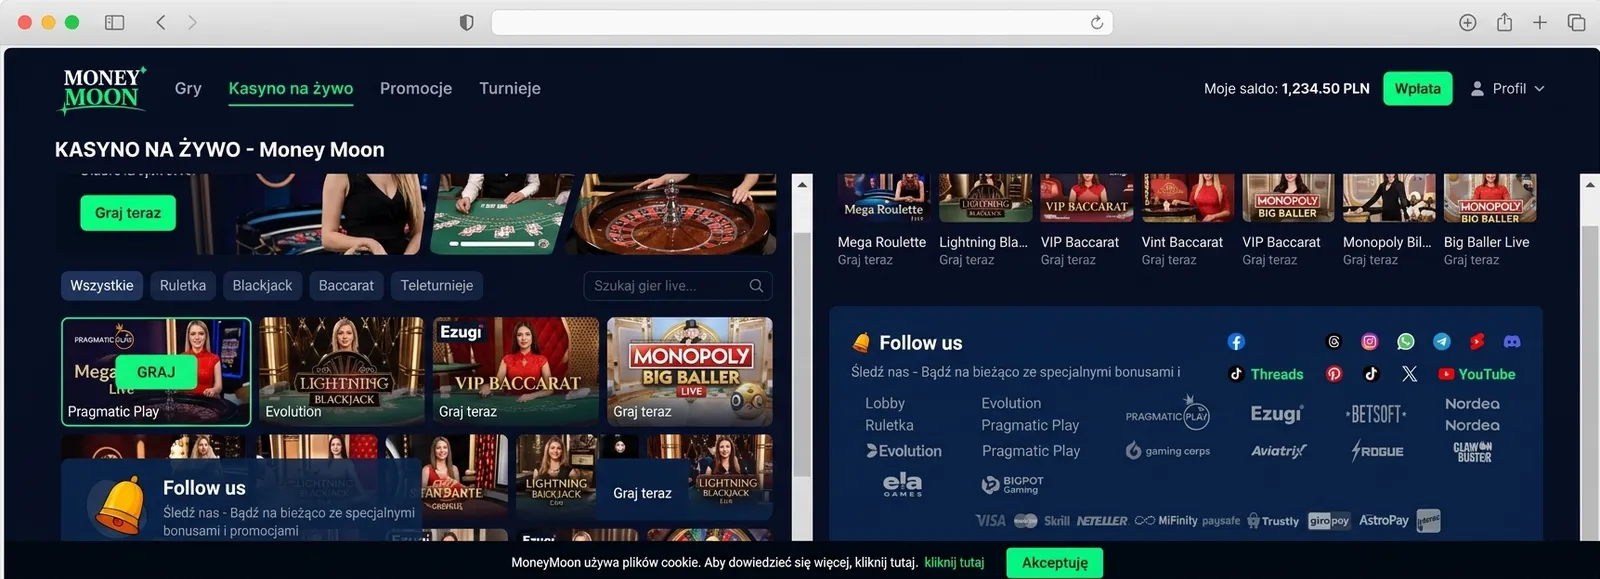Image resolution: width=1600 pixels, height=579 pixels.
Task: Open the X (Twitter) social icon
Action: [1409, 374]
